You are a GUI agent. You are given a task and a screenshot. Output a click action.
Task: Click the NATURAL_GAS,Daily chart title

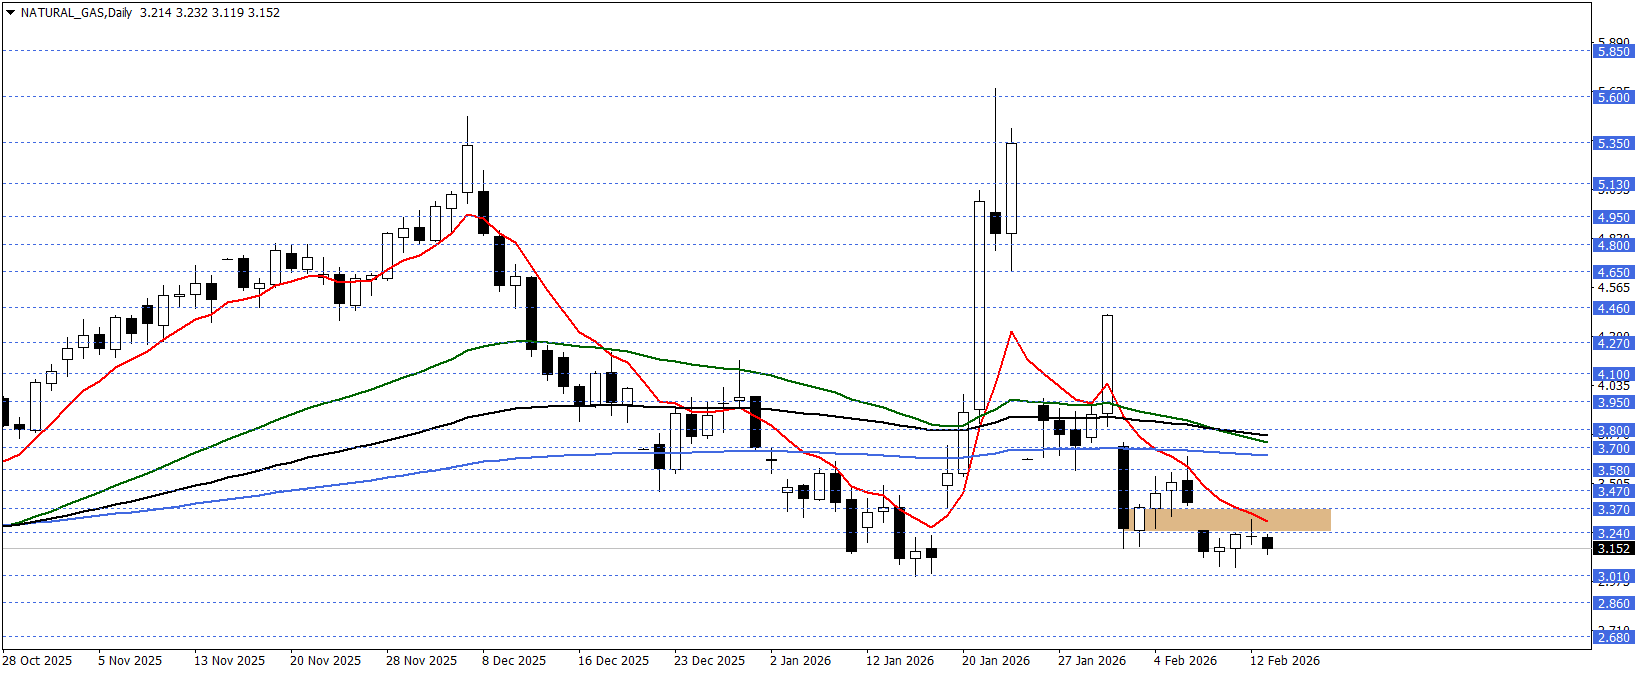[x=76, y=13]
